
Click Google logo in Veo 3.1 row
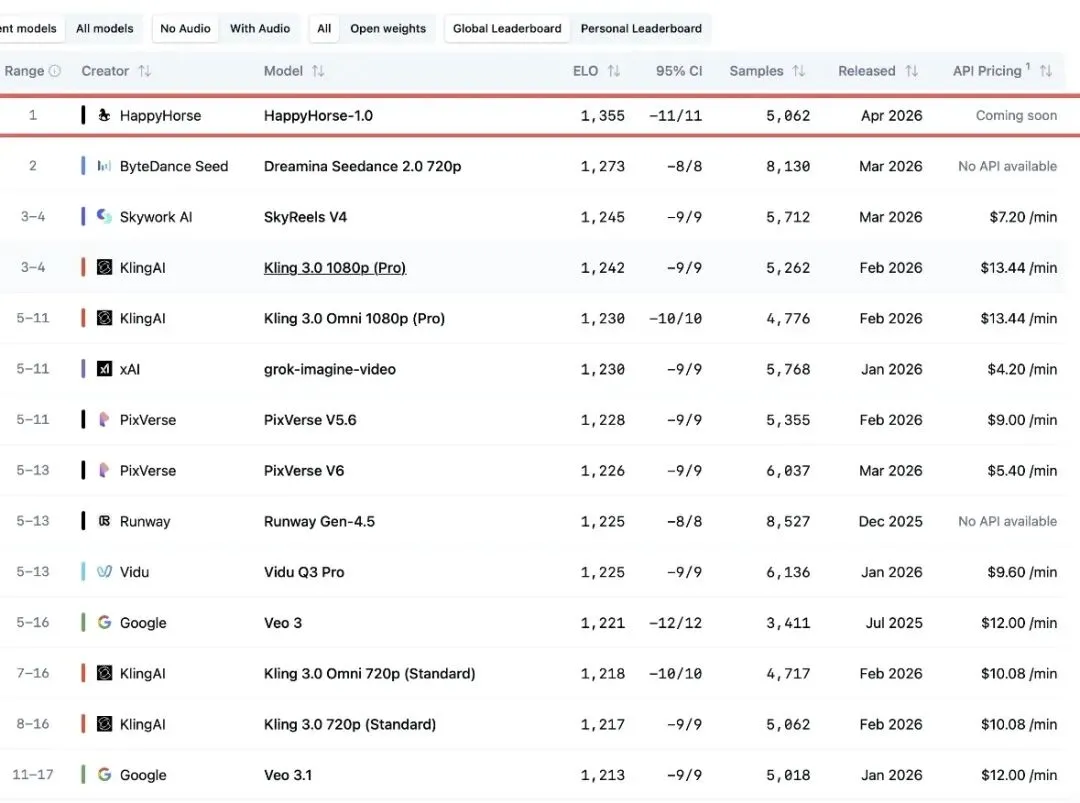[x=104, y=775]
